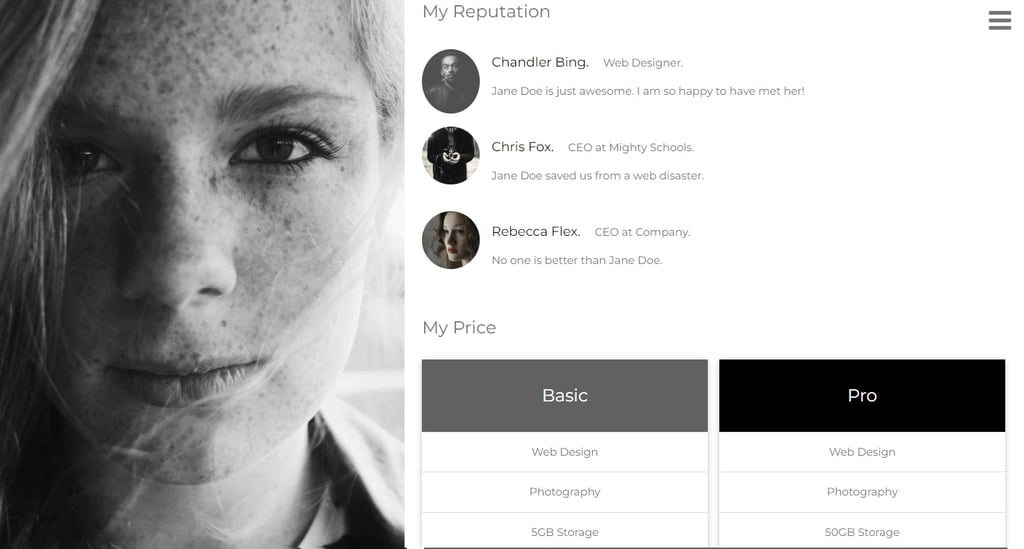1024x549 pixels.
Task: Click the My Price heading
Action: click(x=459, y=328)
